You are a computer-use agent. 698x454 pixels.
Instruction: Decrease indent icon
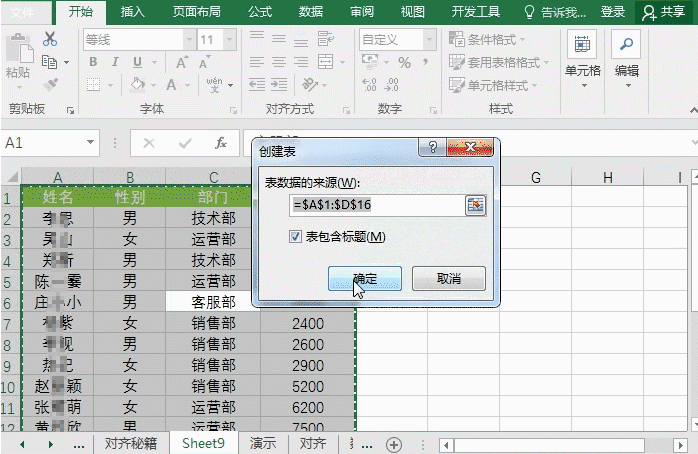point(257,85)
